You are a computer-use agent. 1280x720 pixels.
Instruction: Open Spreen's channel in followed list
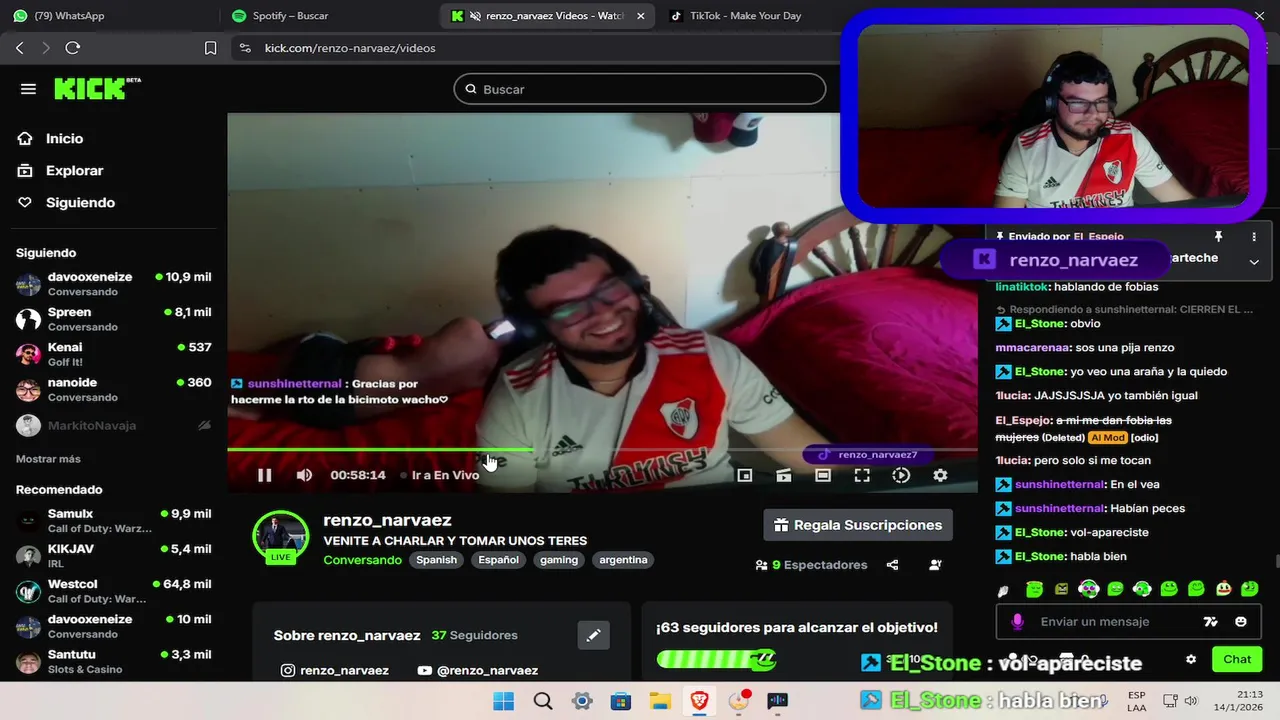click(114, 319)
